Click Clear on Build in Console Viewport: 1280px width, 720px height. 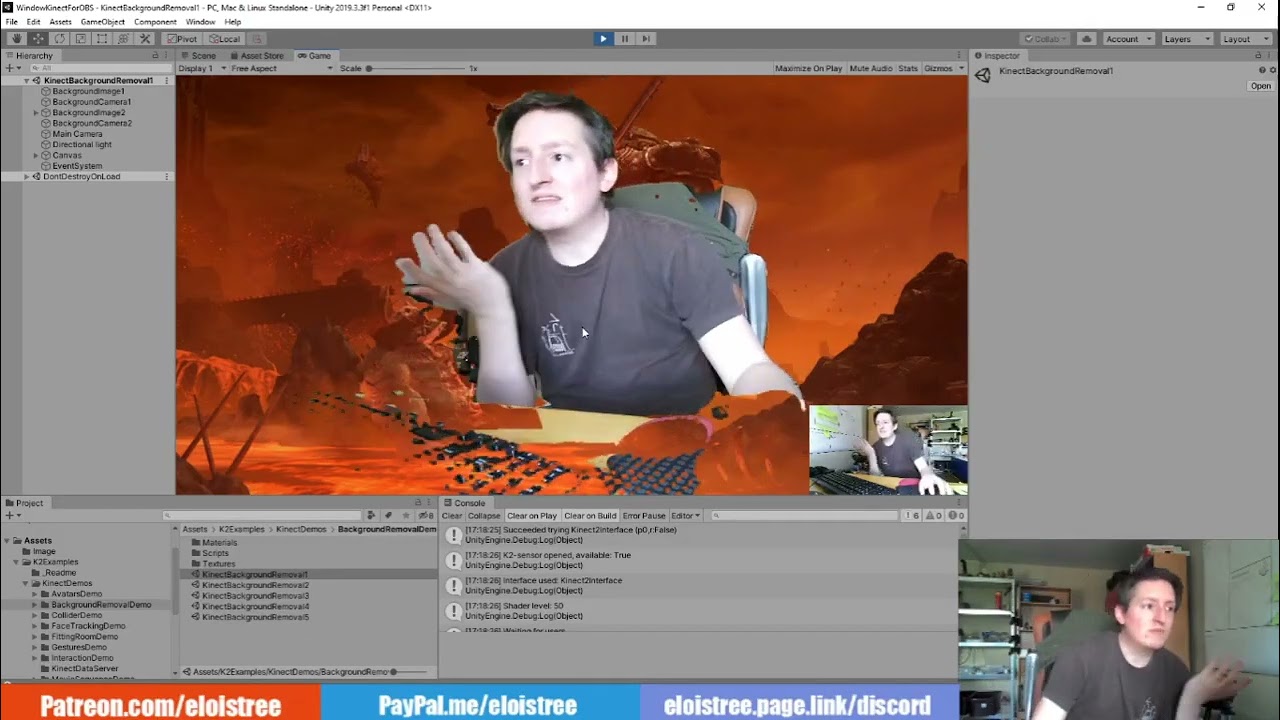point(590,516)
